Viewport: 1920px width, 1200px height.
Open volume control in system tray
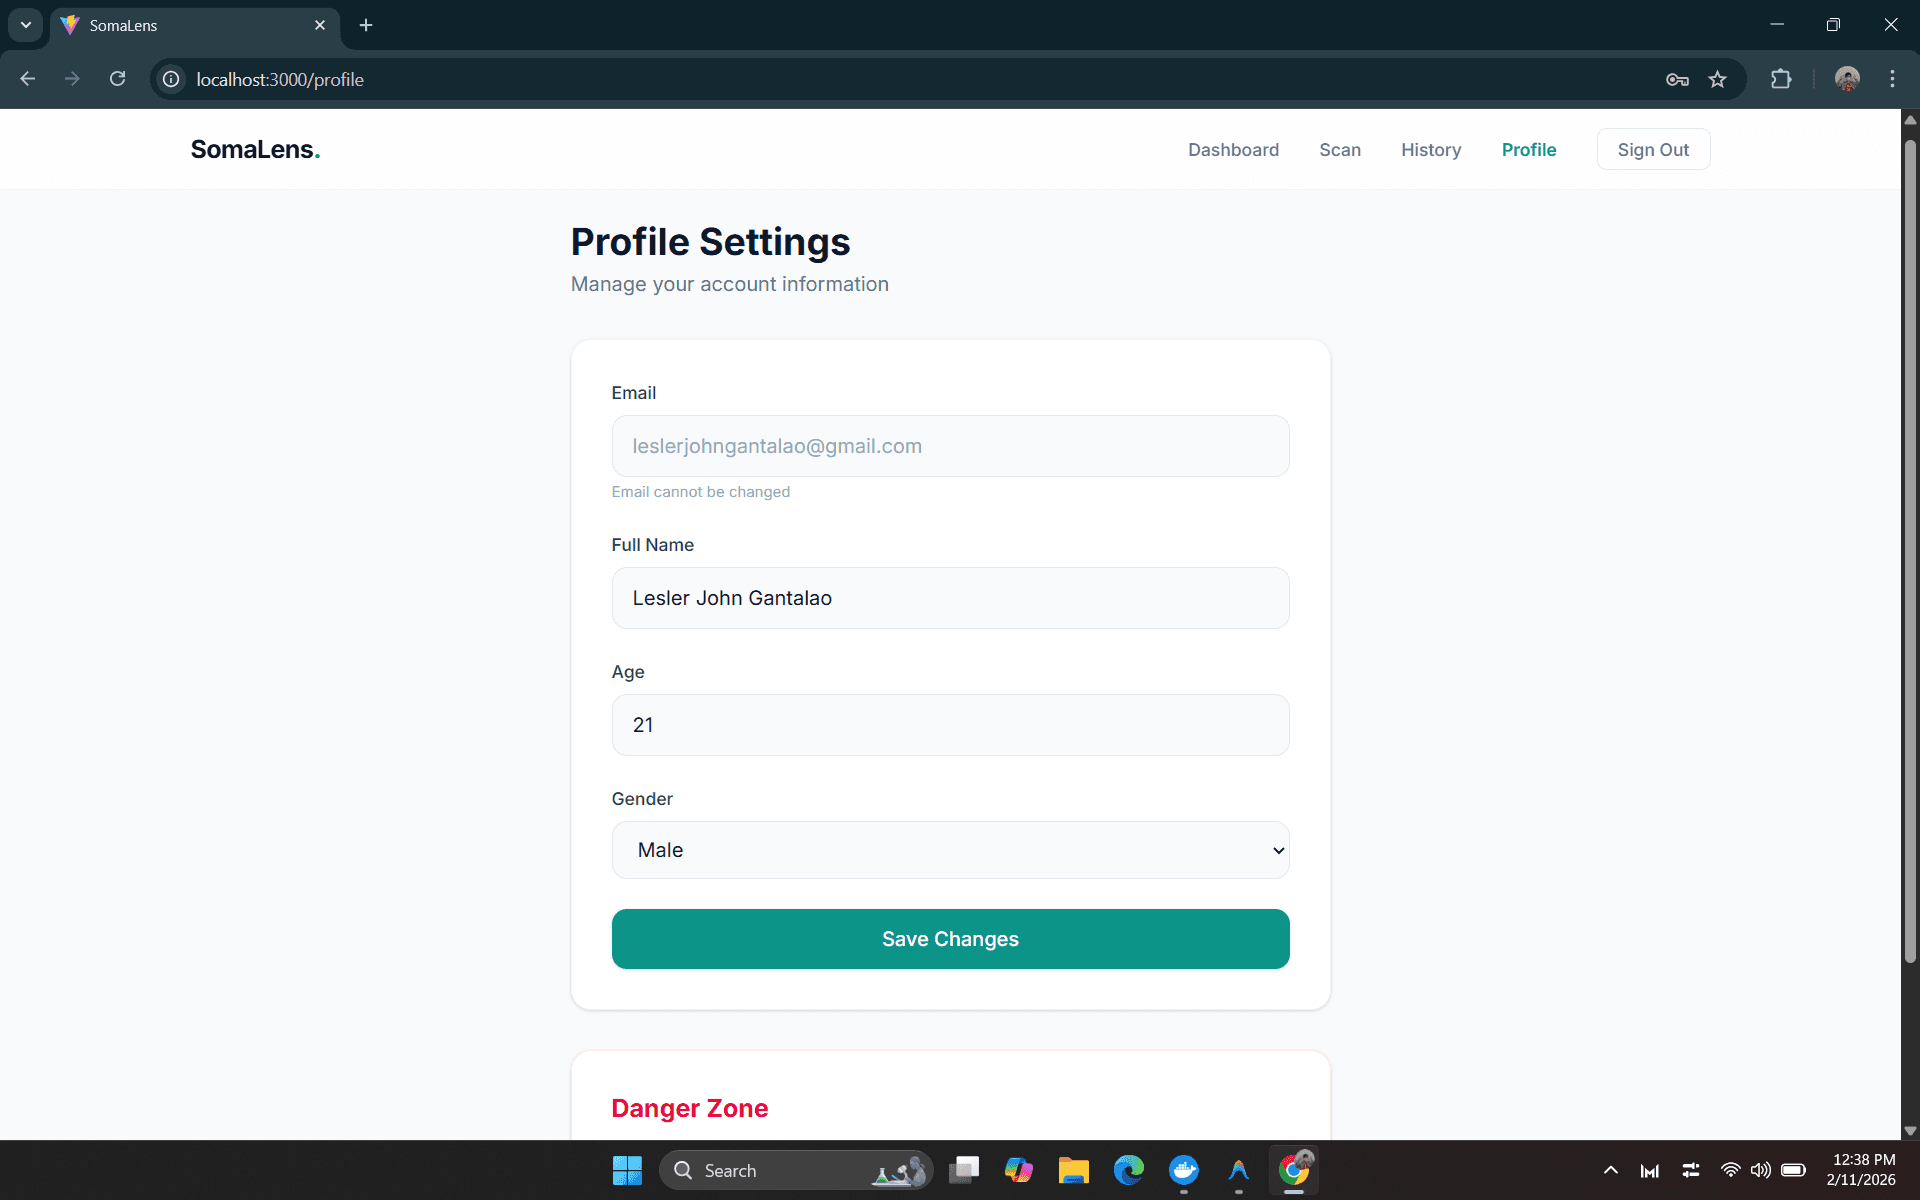pos(1761,1170)
